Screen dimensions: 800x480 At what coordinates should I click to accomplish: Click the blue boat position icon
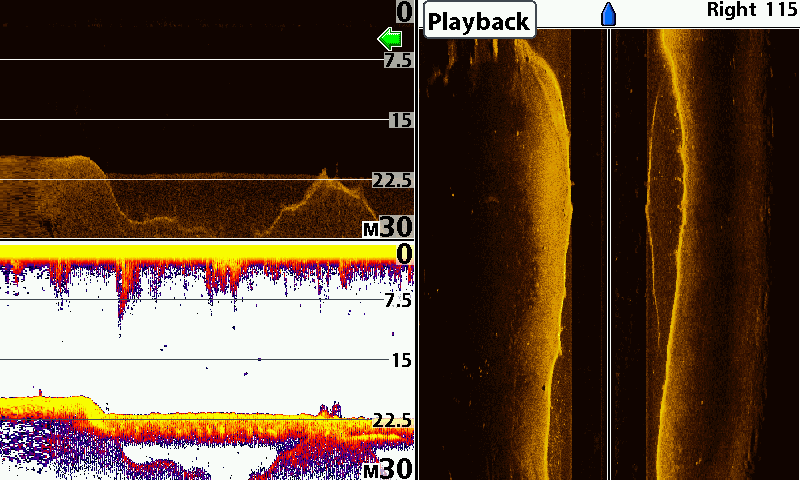coord(608,14)
